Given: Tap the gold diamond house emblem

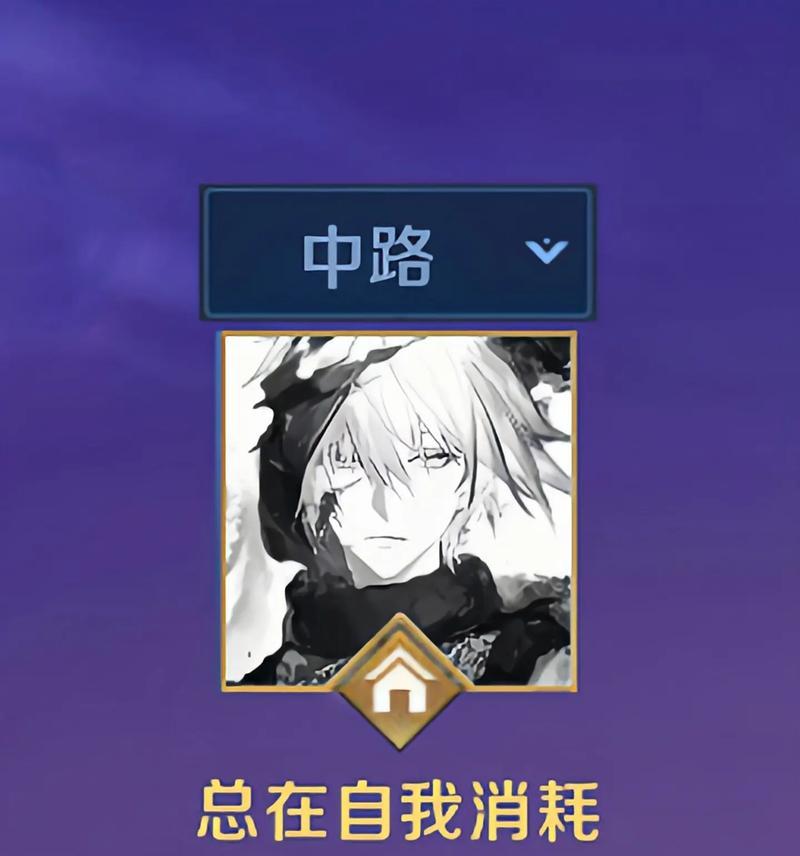Looking at the screenshot, I should pos(400,682).
